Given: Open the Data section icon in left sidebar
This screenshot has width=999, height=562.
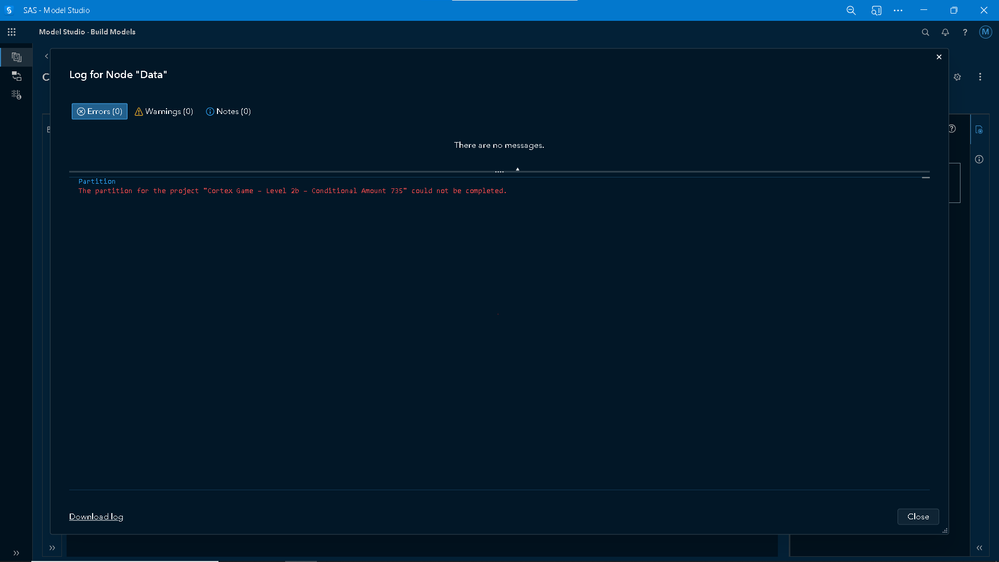Looking at the screenshot, I should pos(16,57).
